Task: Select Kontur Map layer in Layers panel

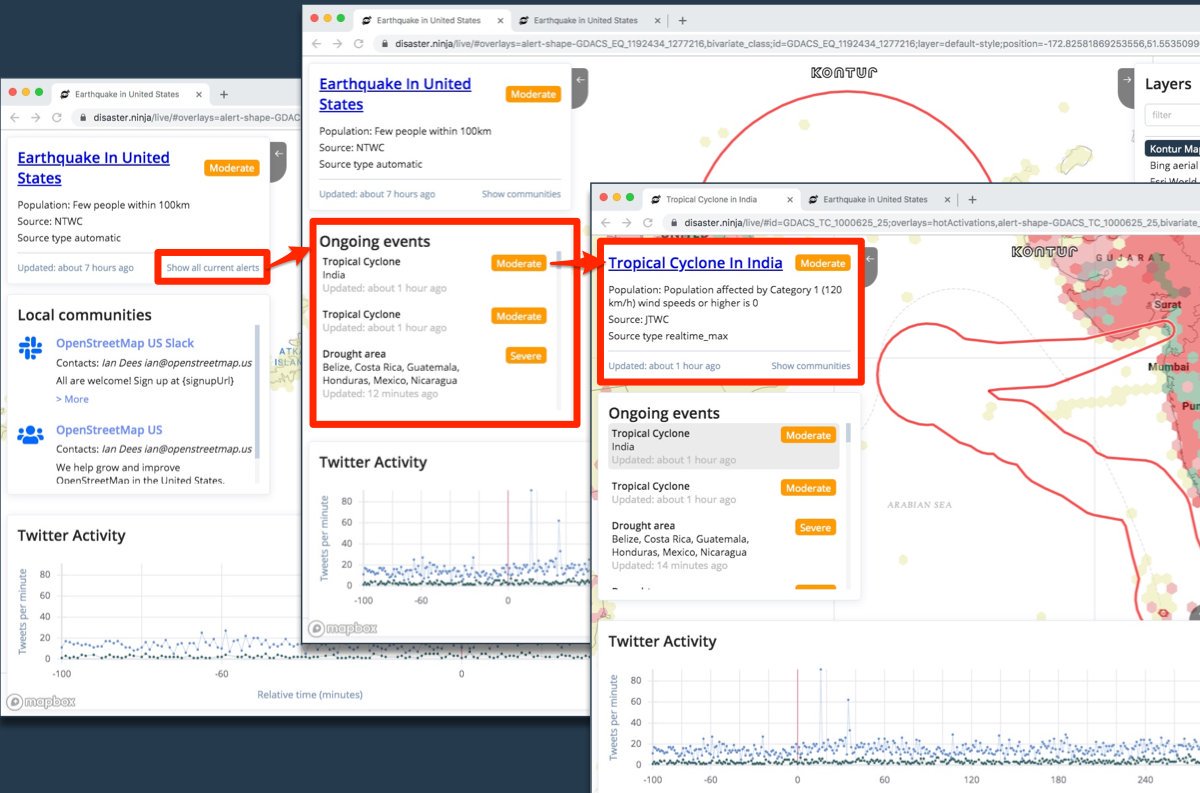Action: (x=1172, y=149)
